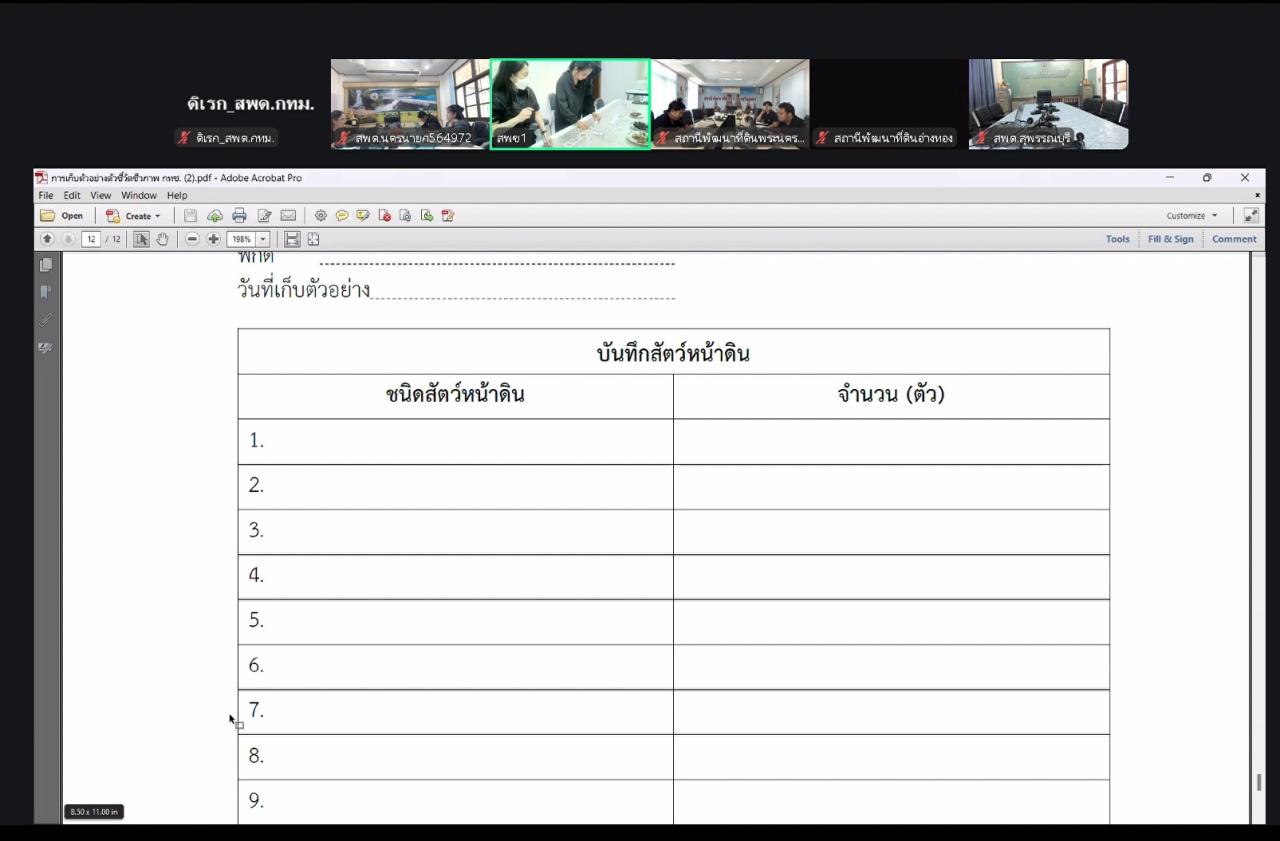This screenshot has height=841, width=1280.
Task: Open the Help menu
Action: pos(177,195)
